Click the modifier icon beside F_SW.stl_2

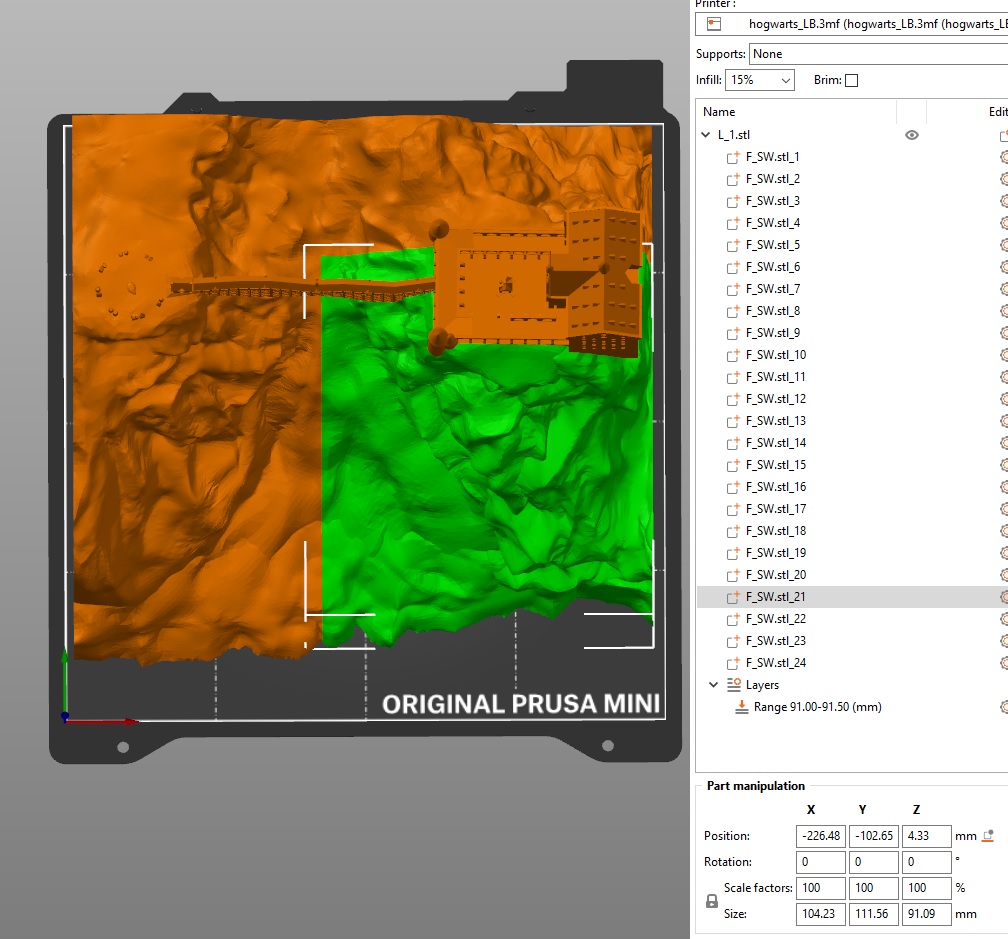click(733, 179)
